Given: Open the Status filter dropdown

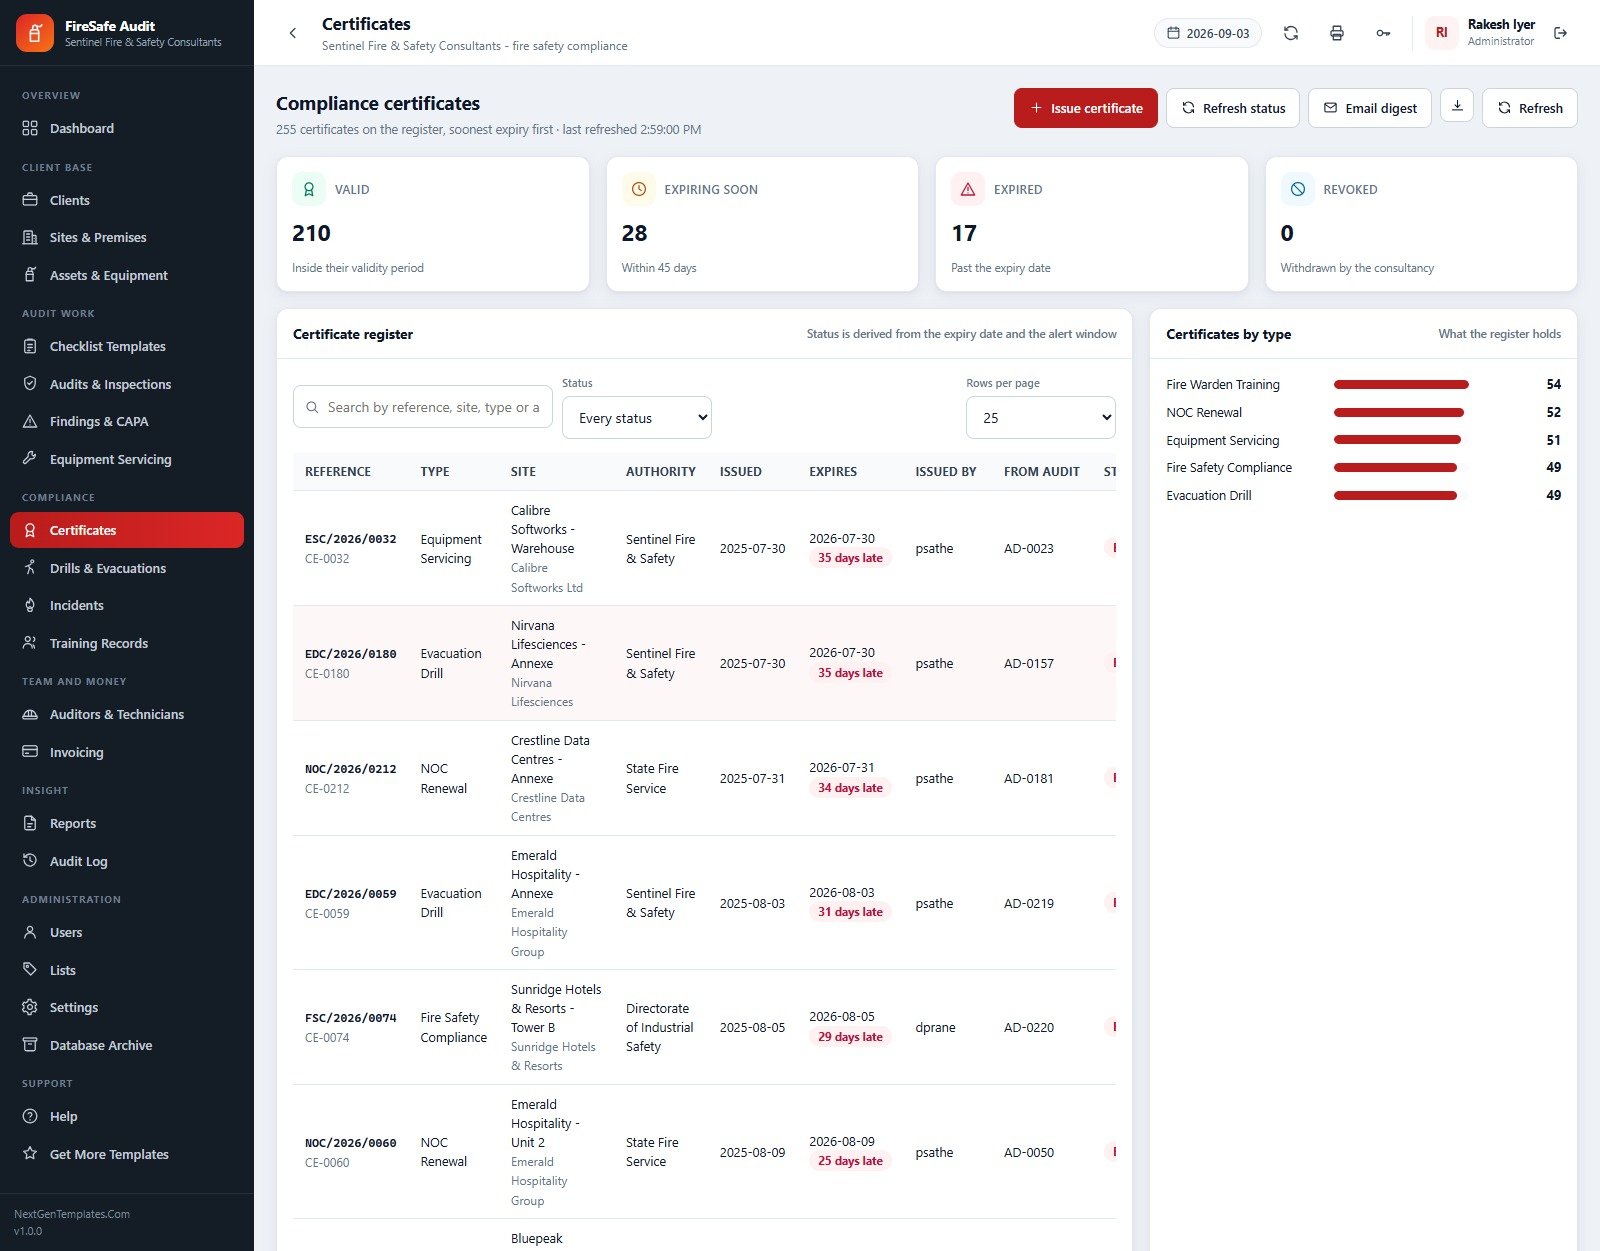Looking at the screenshot, I should click(x=637, y=418).
